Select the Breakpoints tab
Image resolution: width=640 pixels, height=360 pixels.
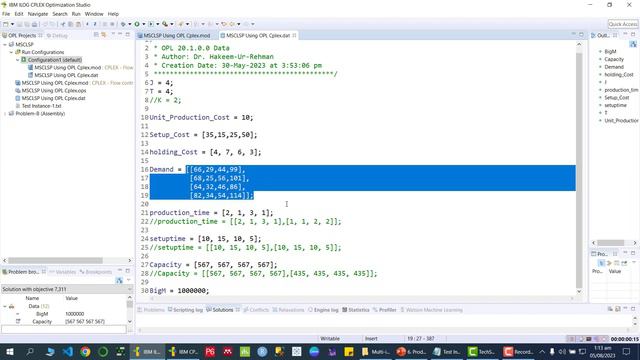[96, 272]
